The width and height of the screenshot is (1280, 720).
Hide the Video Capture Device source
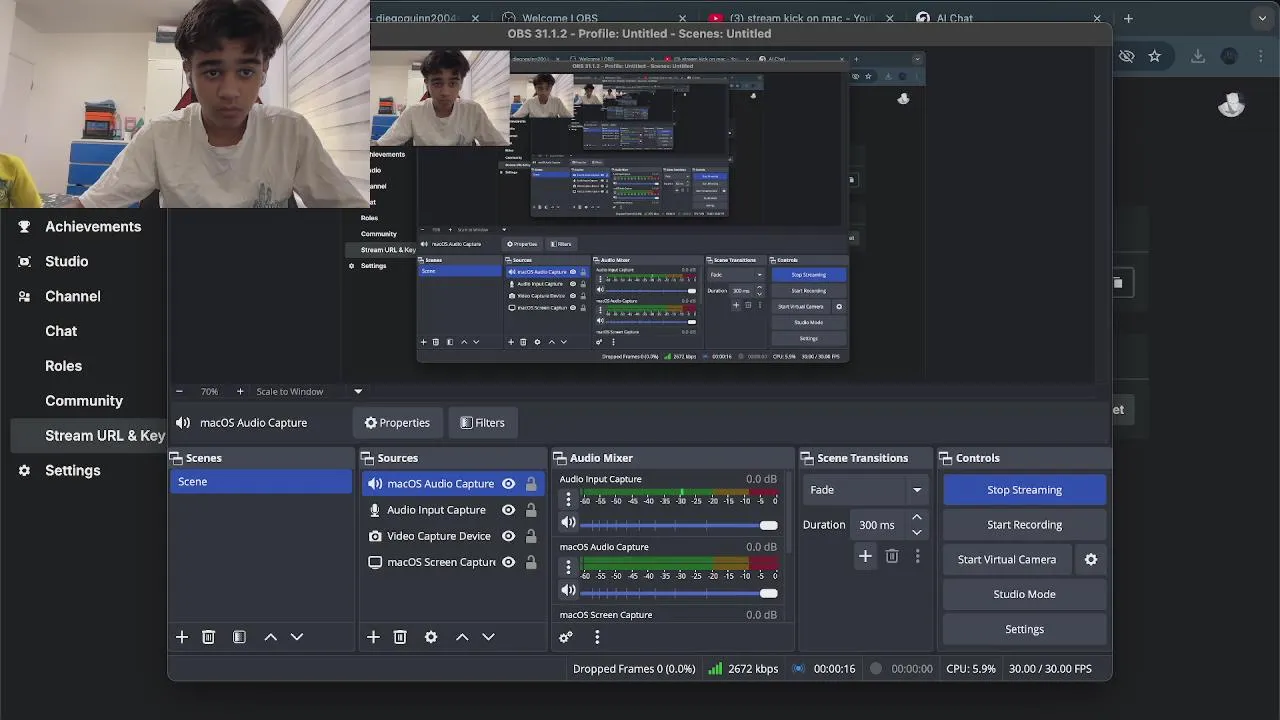[508, 536]
